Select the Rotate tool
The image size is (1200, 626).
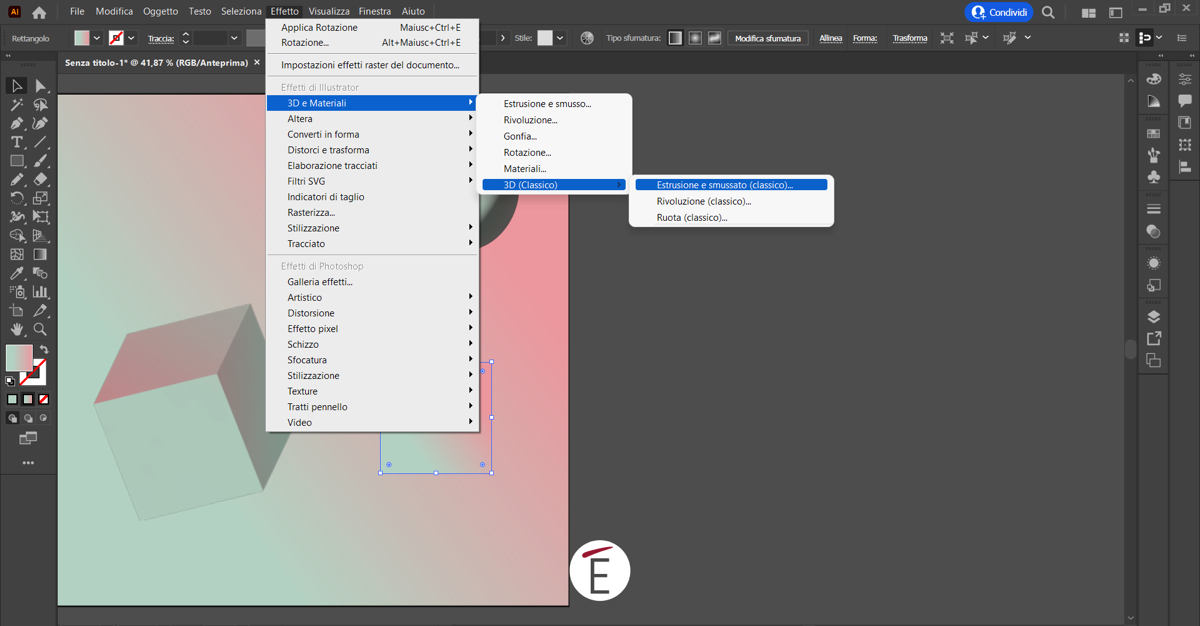tap(17, 198)
